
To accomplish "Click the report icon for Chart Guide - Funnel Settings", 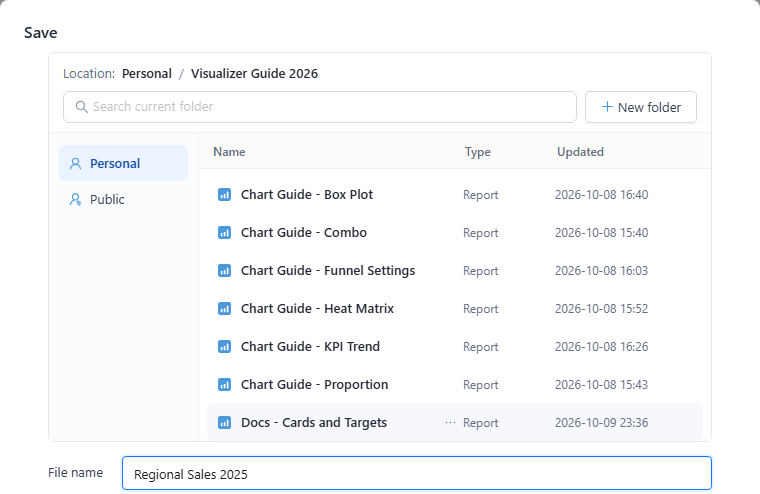I will point(224,271).
